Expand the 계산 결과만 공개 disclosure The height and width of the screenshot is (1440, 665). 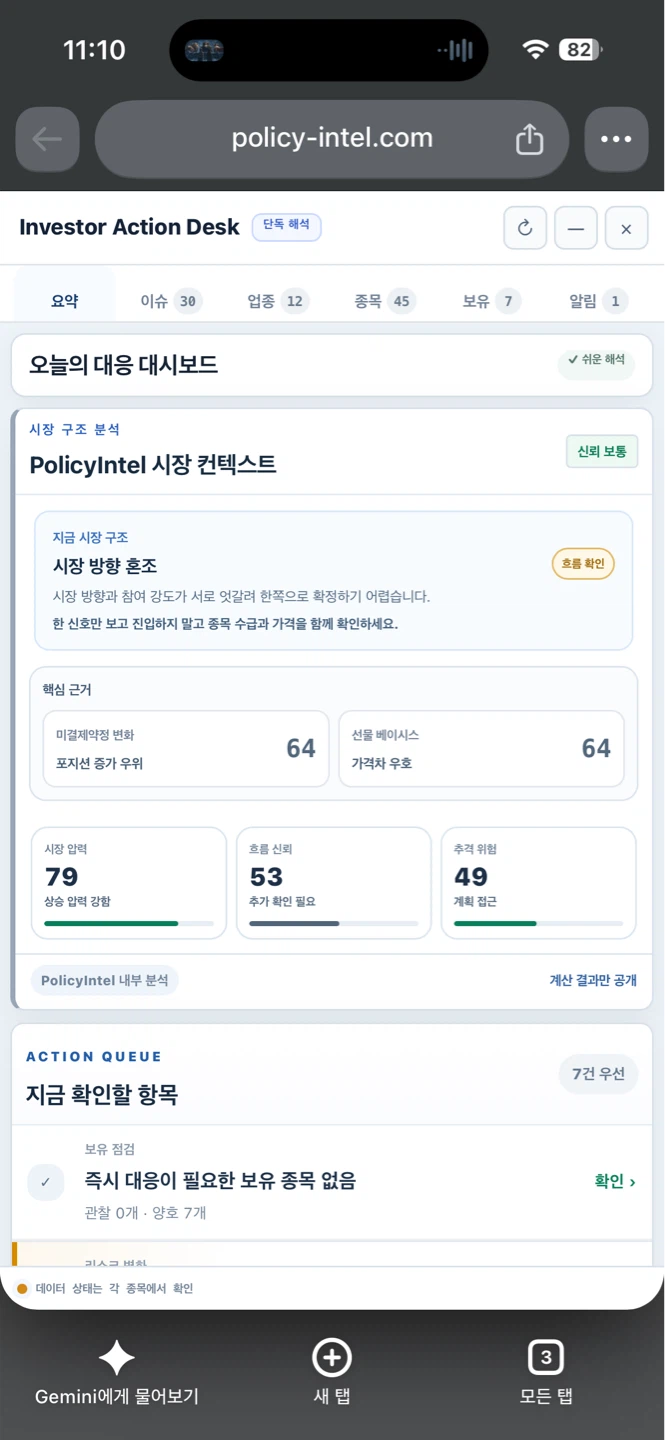(593, 980)
